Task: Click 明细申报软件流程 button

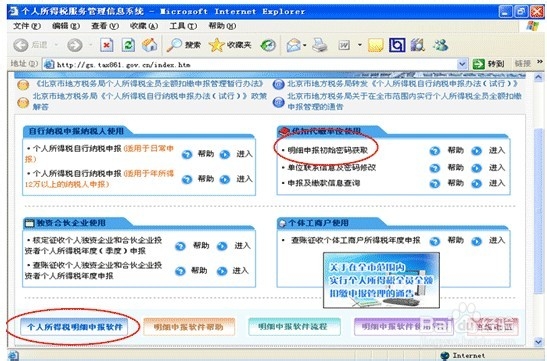Action: (294, 327)
